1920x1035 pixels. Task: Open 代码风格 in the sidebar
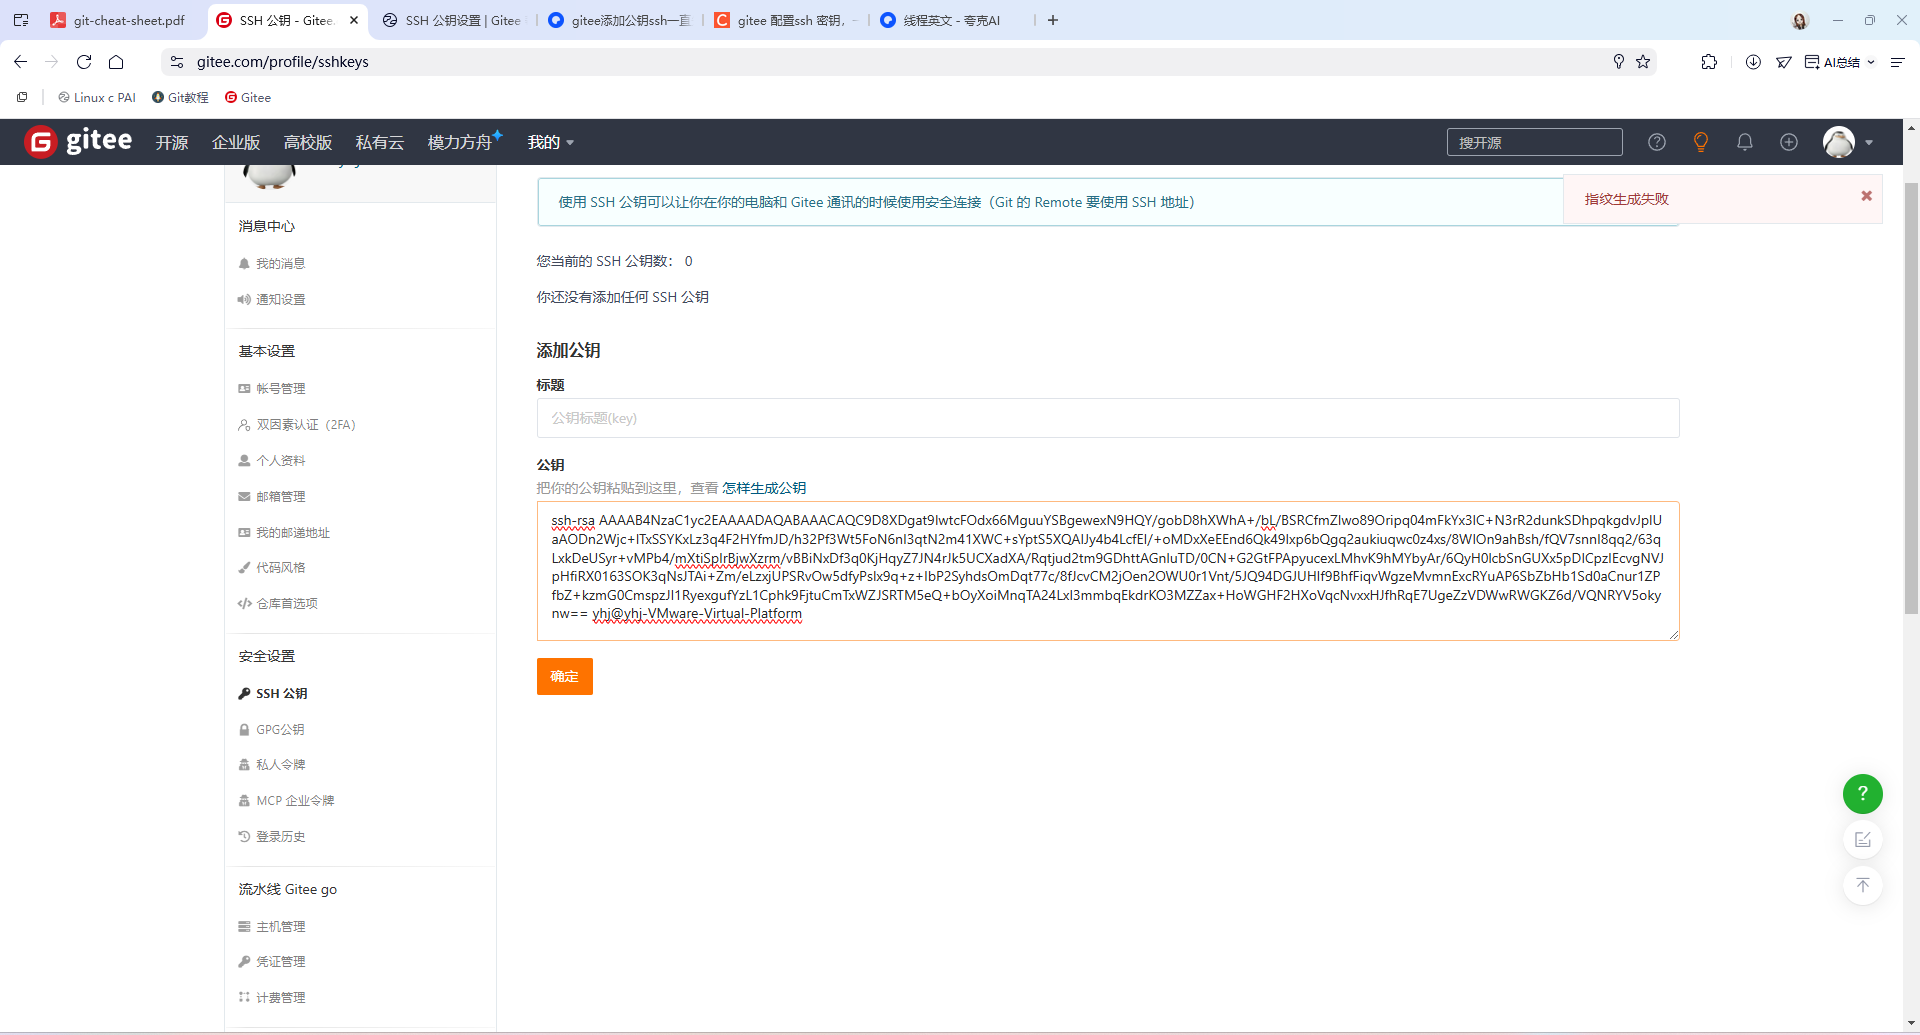271,567
